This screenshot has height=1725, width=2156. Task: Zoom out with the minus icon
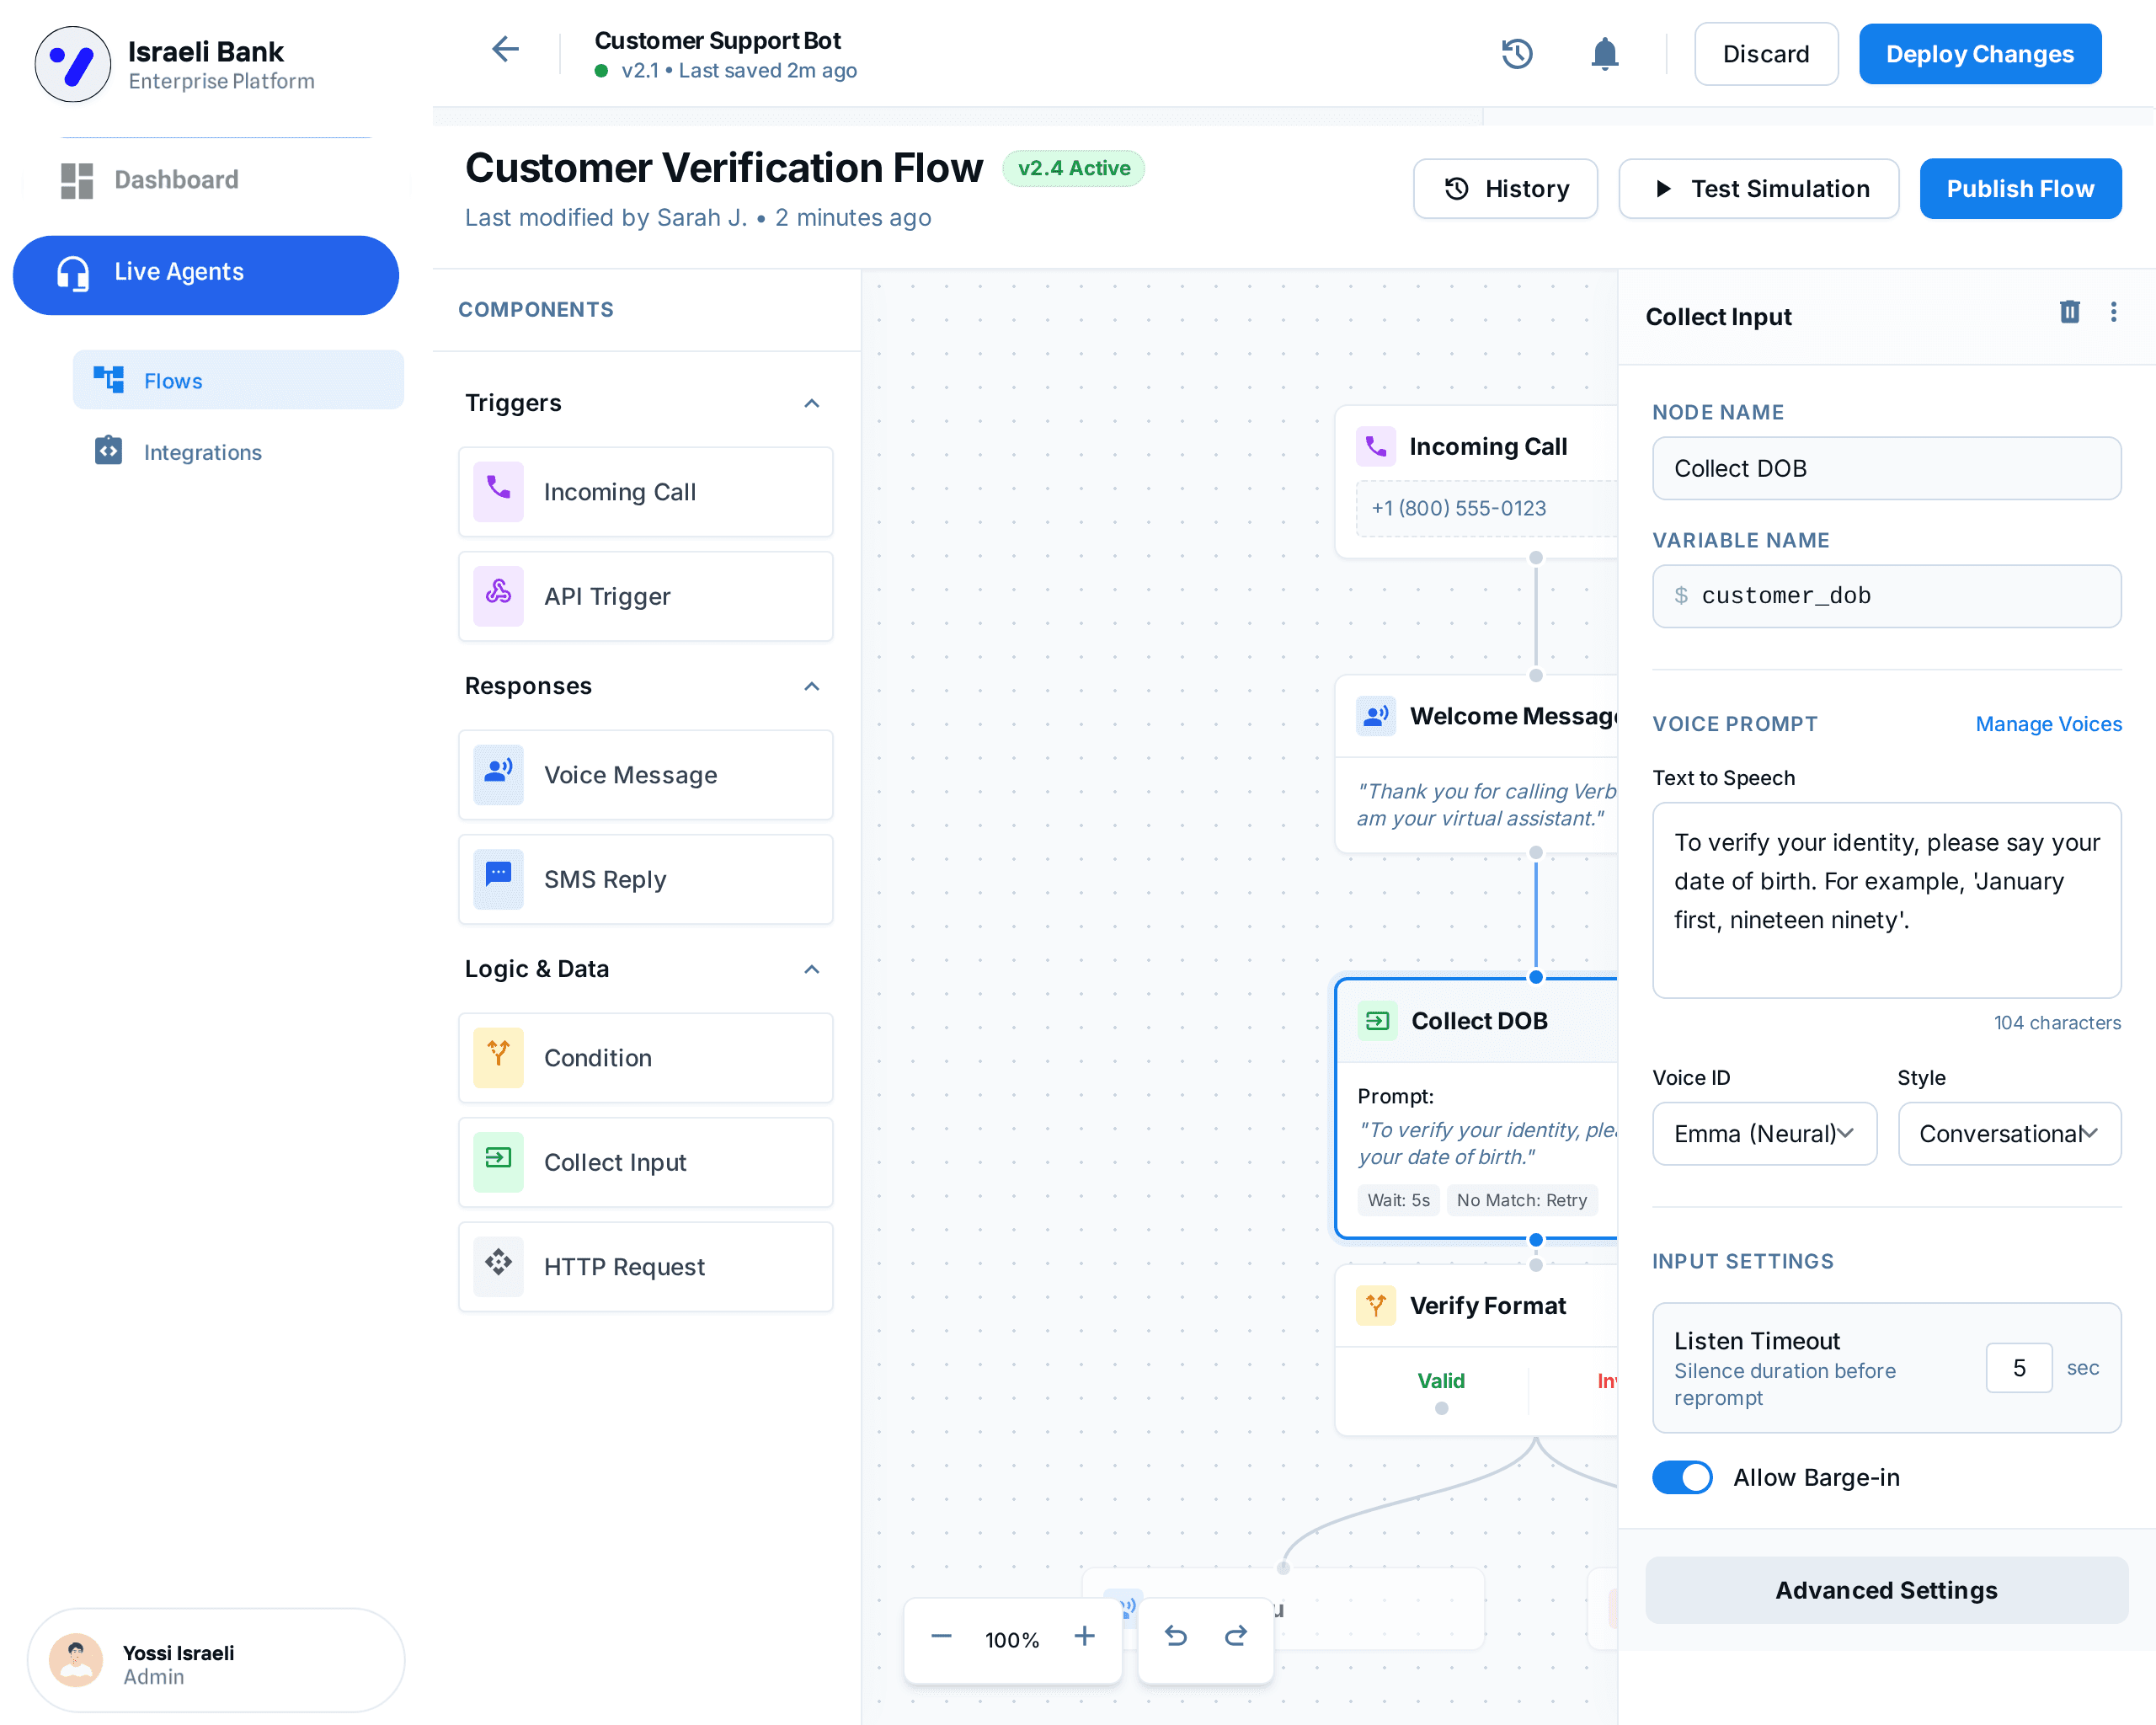(x=941, y=1636)
